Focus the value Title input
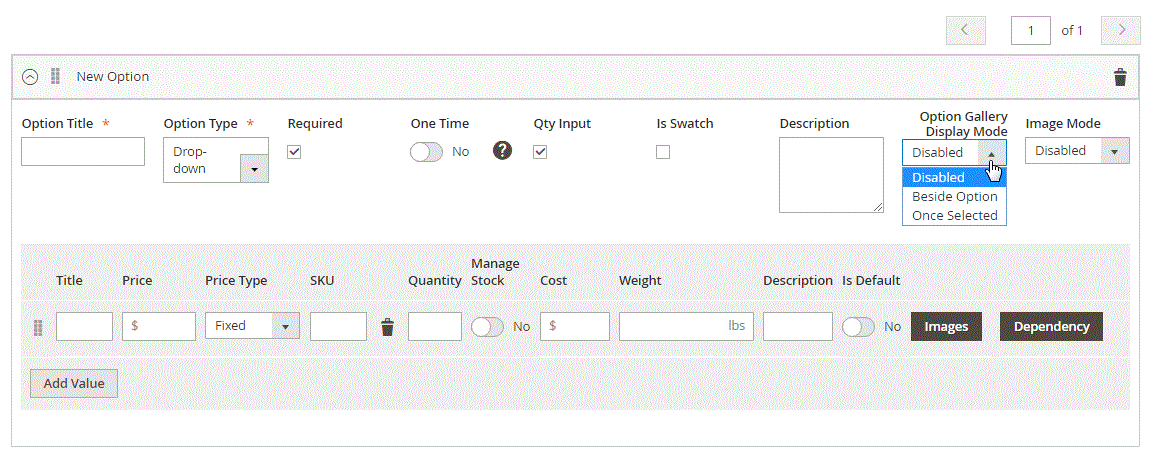Viewport: 1150px width, 453px height. click(84, 326)
